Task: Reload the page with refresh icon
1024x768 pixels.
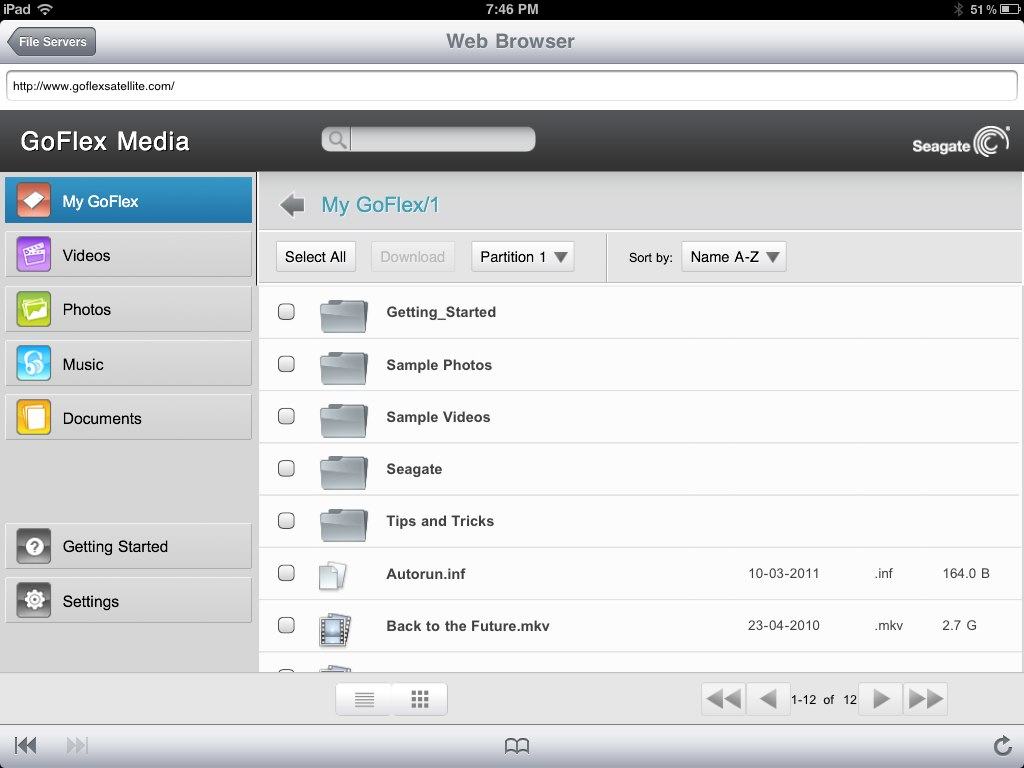Action: (1001, 745)
